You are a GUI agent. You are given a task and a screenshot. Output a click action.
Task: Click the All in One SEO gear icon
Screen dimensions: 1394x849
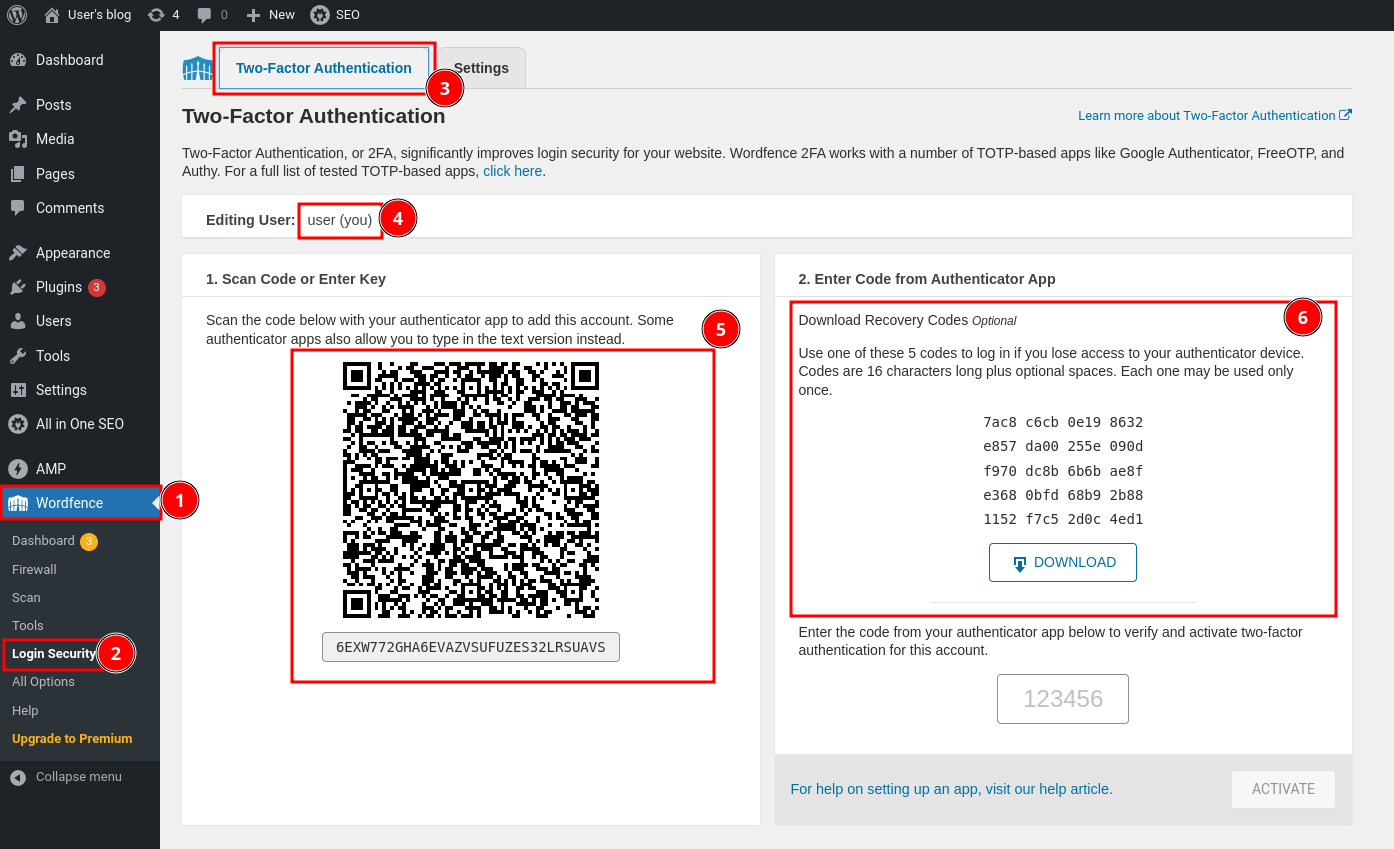(x=18, y=424)
